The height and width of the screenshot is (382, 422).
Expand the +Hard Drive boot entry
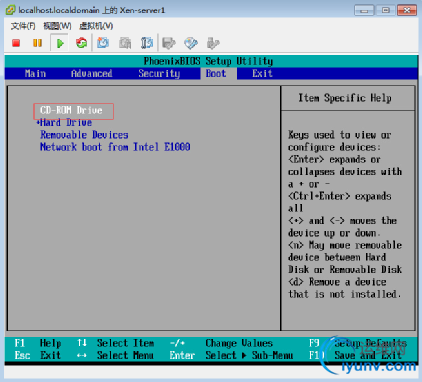click(x=64, y=122)
